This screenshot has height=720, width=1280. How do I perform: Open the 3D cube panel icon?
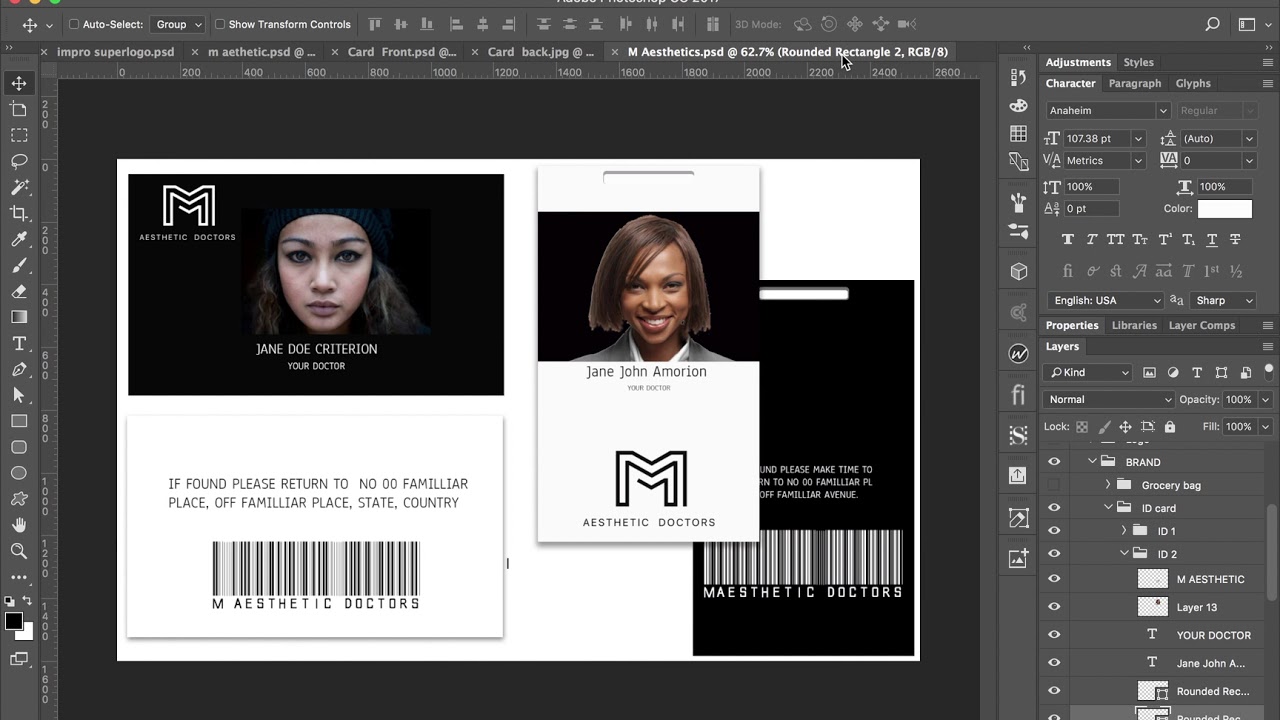tap(1018, 271)
